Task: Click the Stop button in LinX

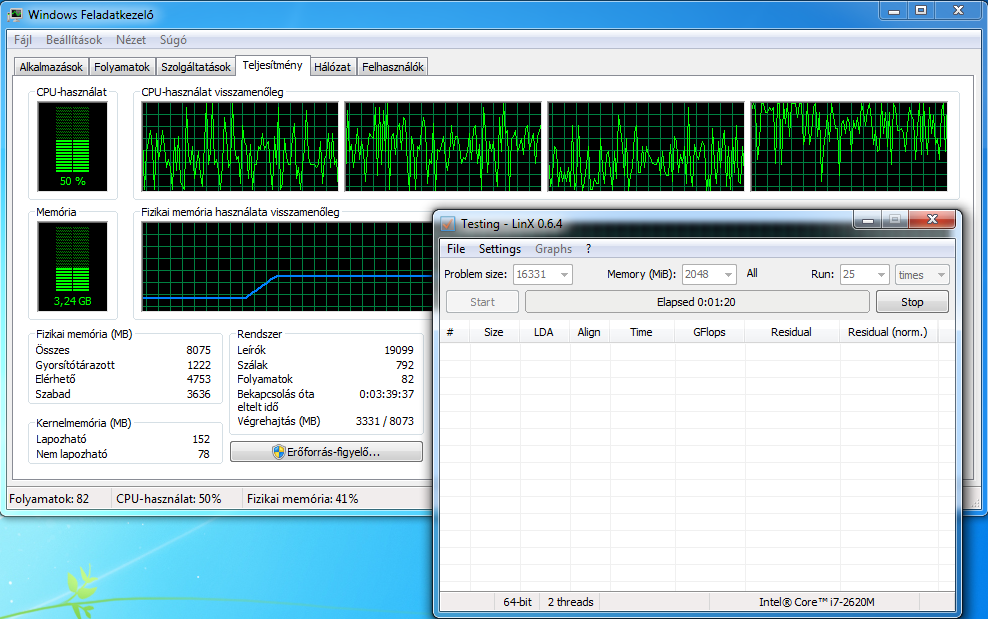Action: pos(912,302)
